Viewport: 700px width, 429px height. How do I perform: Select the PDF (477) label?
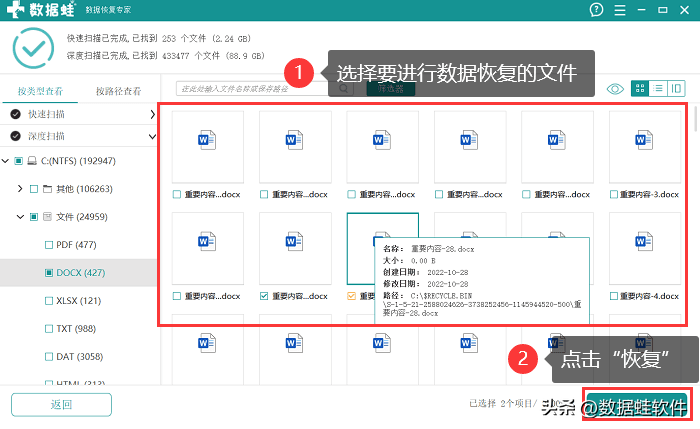[76, 245]
